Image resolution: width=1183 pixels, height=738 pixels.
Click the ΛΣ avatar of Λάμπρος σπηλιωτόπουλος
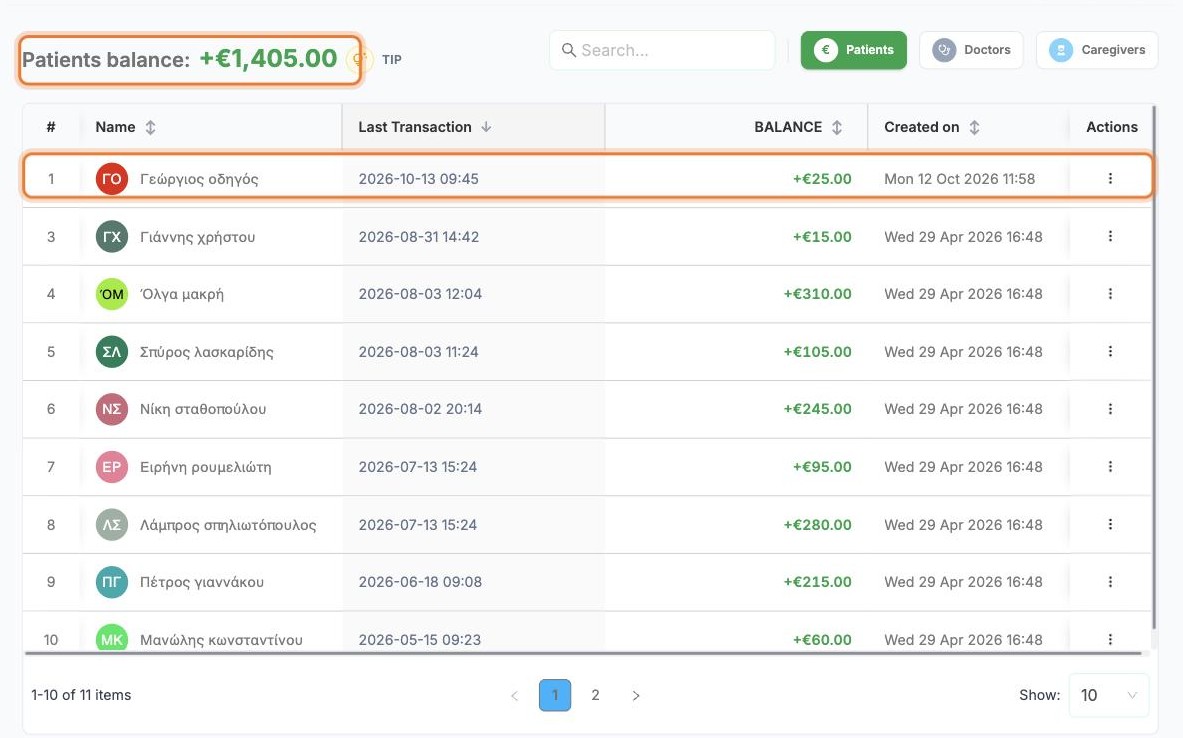click(112, 524)
